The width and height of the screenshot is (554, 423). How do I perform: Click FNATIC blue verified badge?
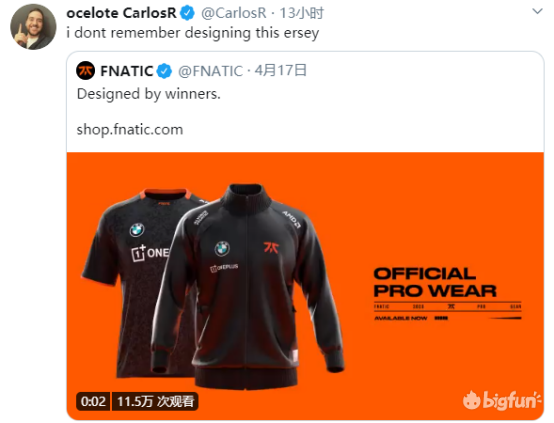tap(164, 71)
